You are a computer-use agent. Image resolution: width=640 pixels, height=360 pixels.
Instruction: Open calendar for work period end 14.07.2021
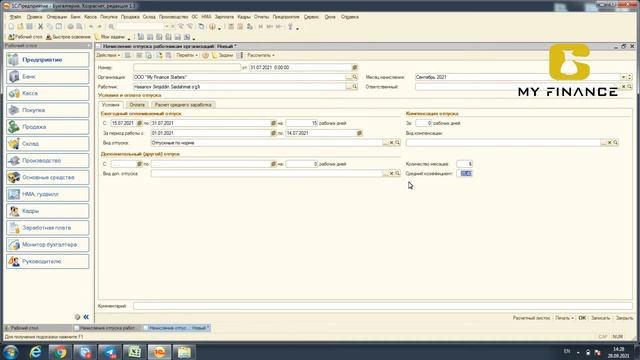pyautogui.click(x=359, y=133)
